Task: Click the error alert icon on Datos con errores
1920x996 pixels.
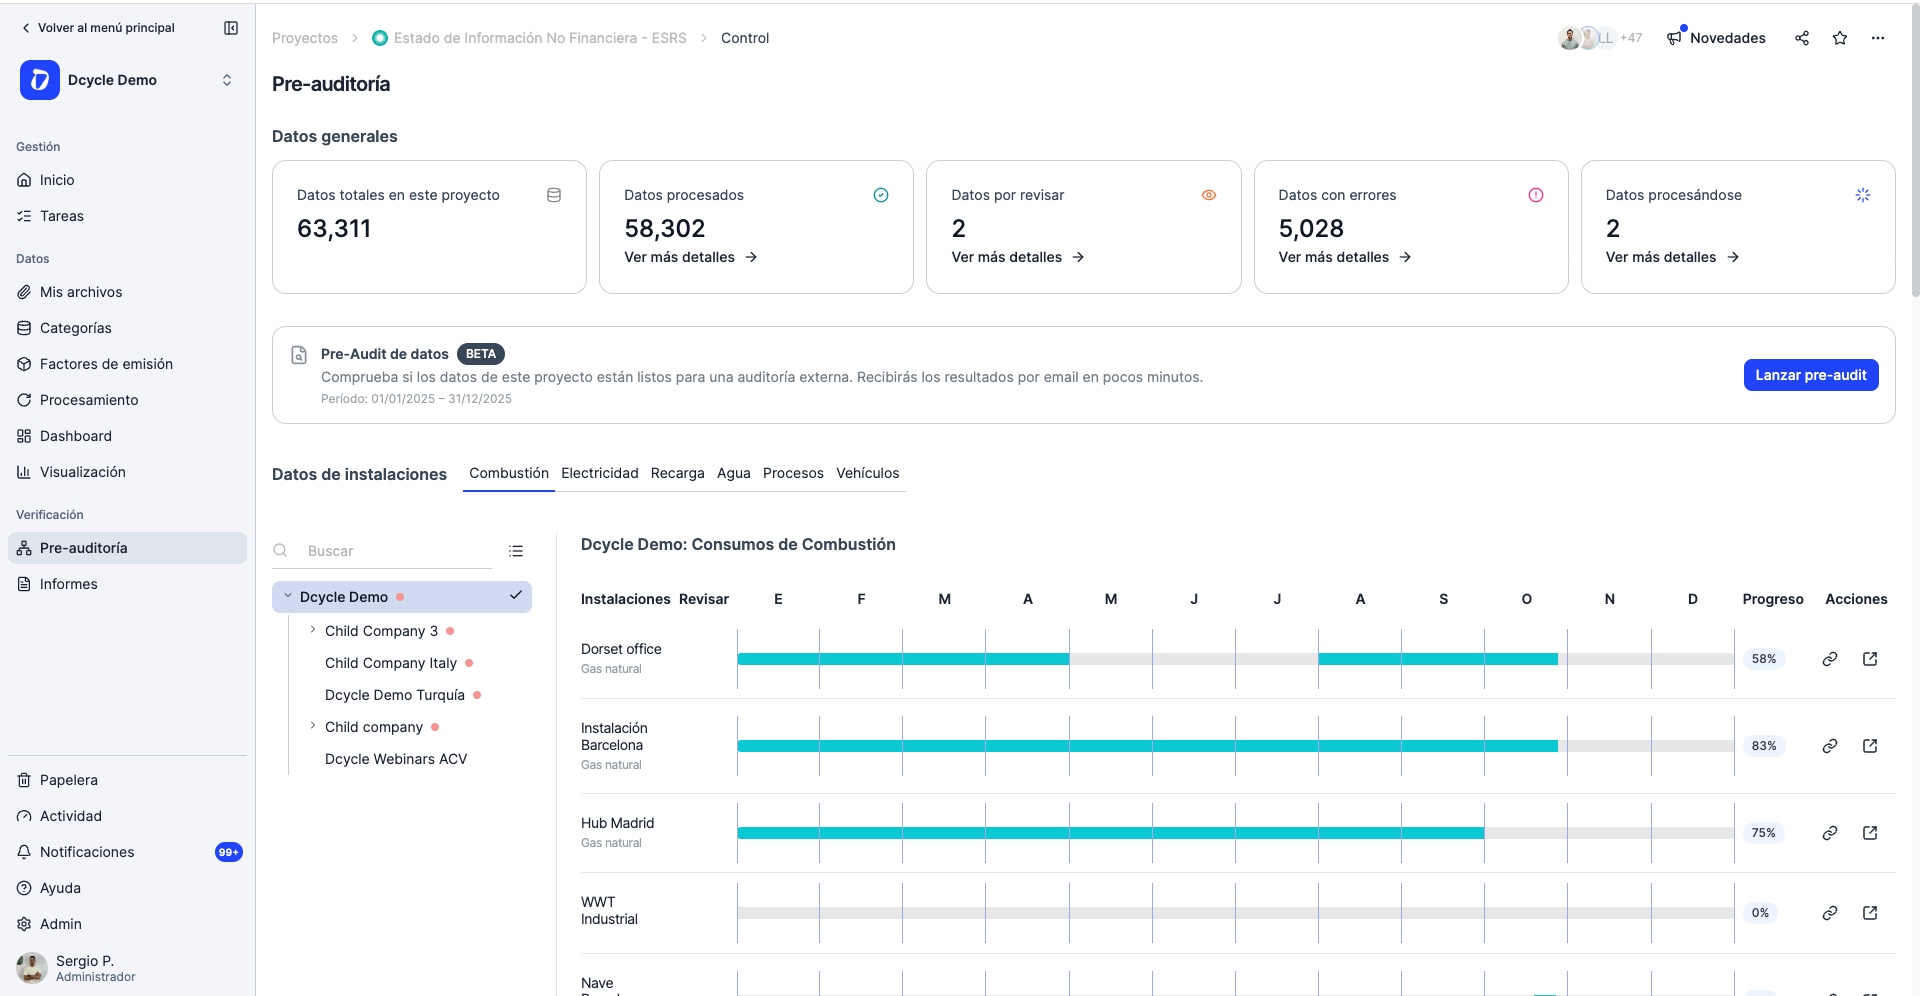Action: [x=1536, y=195]
